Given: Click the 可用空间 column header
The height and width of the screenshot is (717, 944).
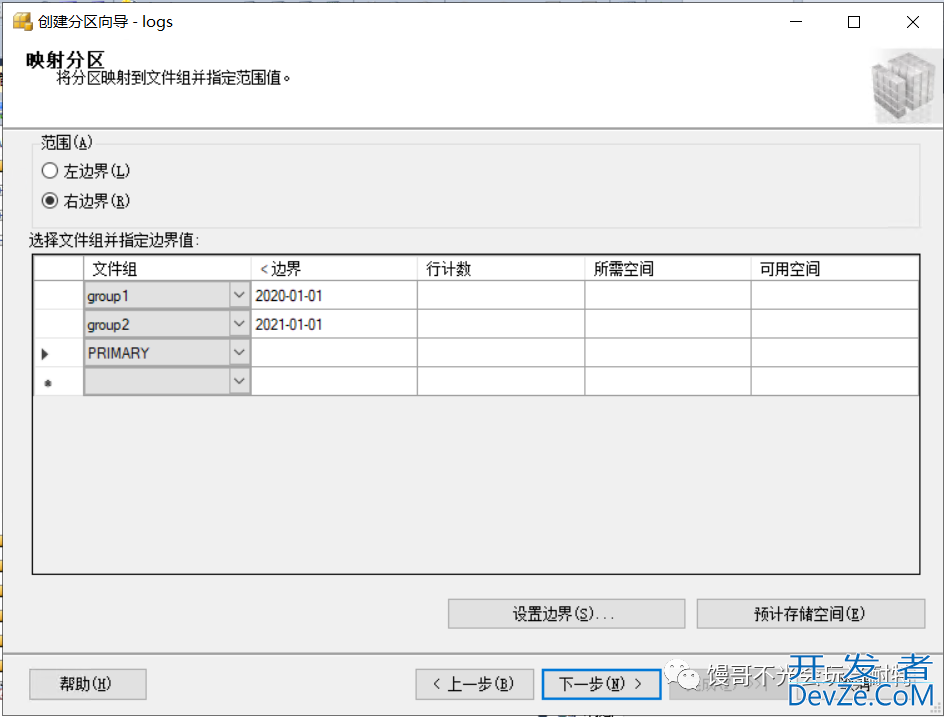Looking at the screenshot, I should 835,268.
